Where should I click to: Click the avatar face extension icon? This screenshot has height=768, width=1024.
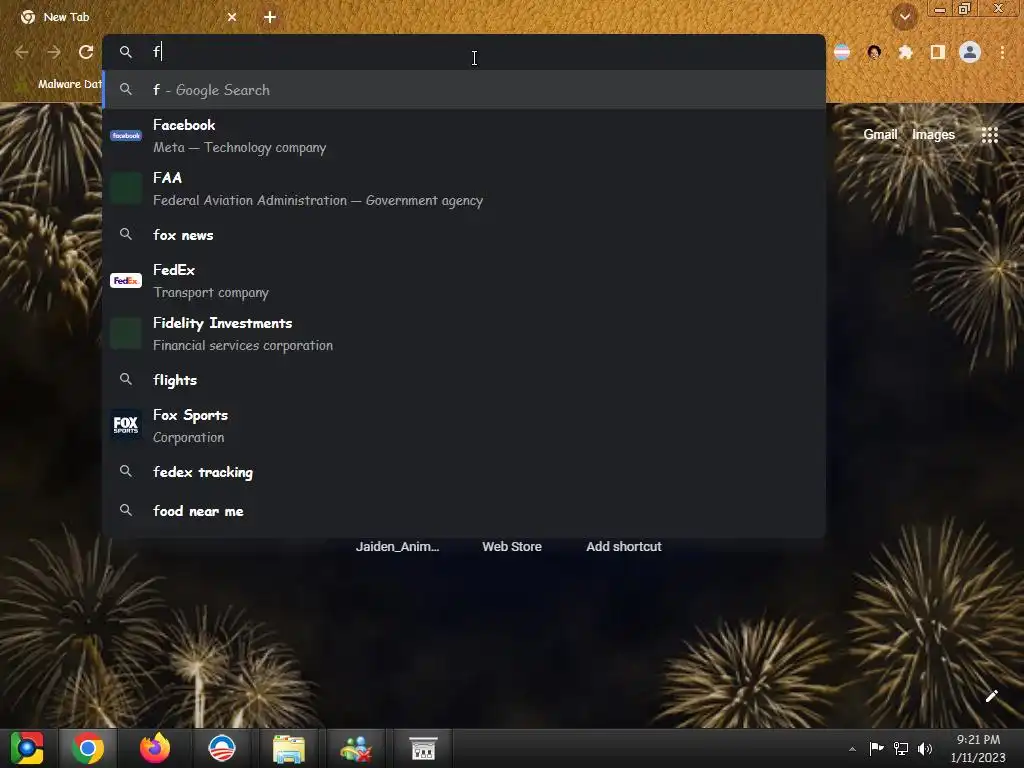(874, 52)
